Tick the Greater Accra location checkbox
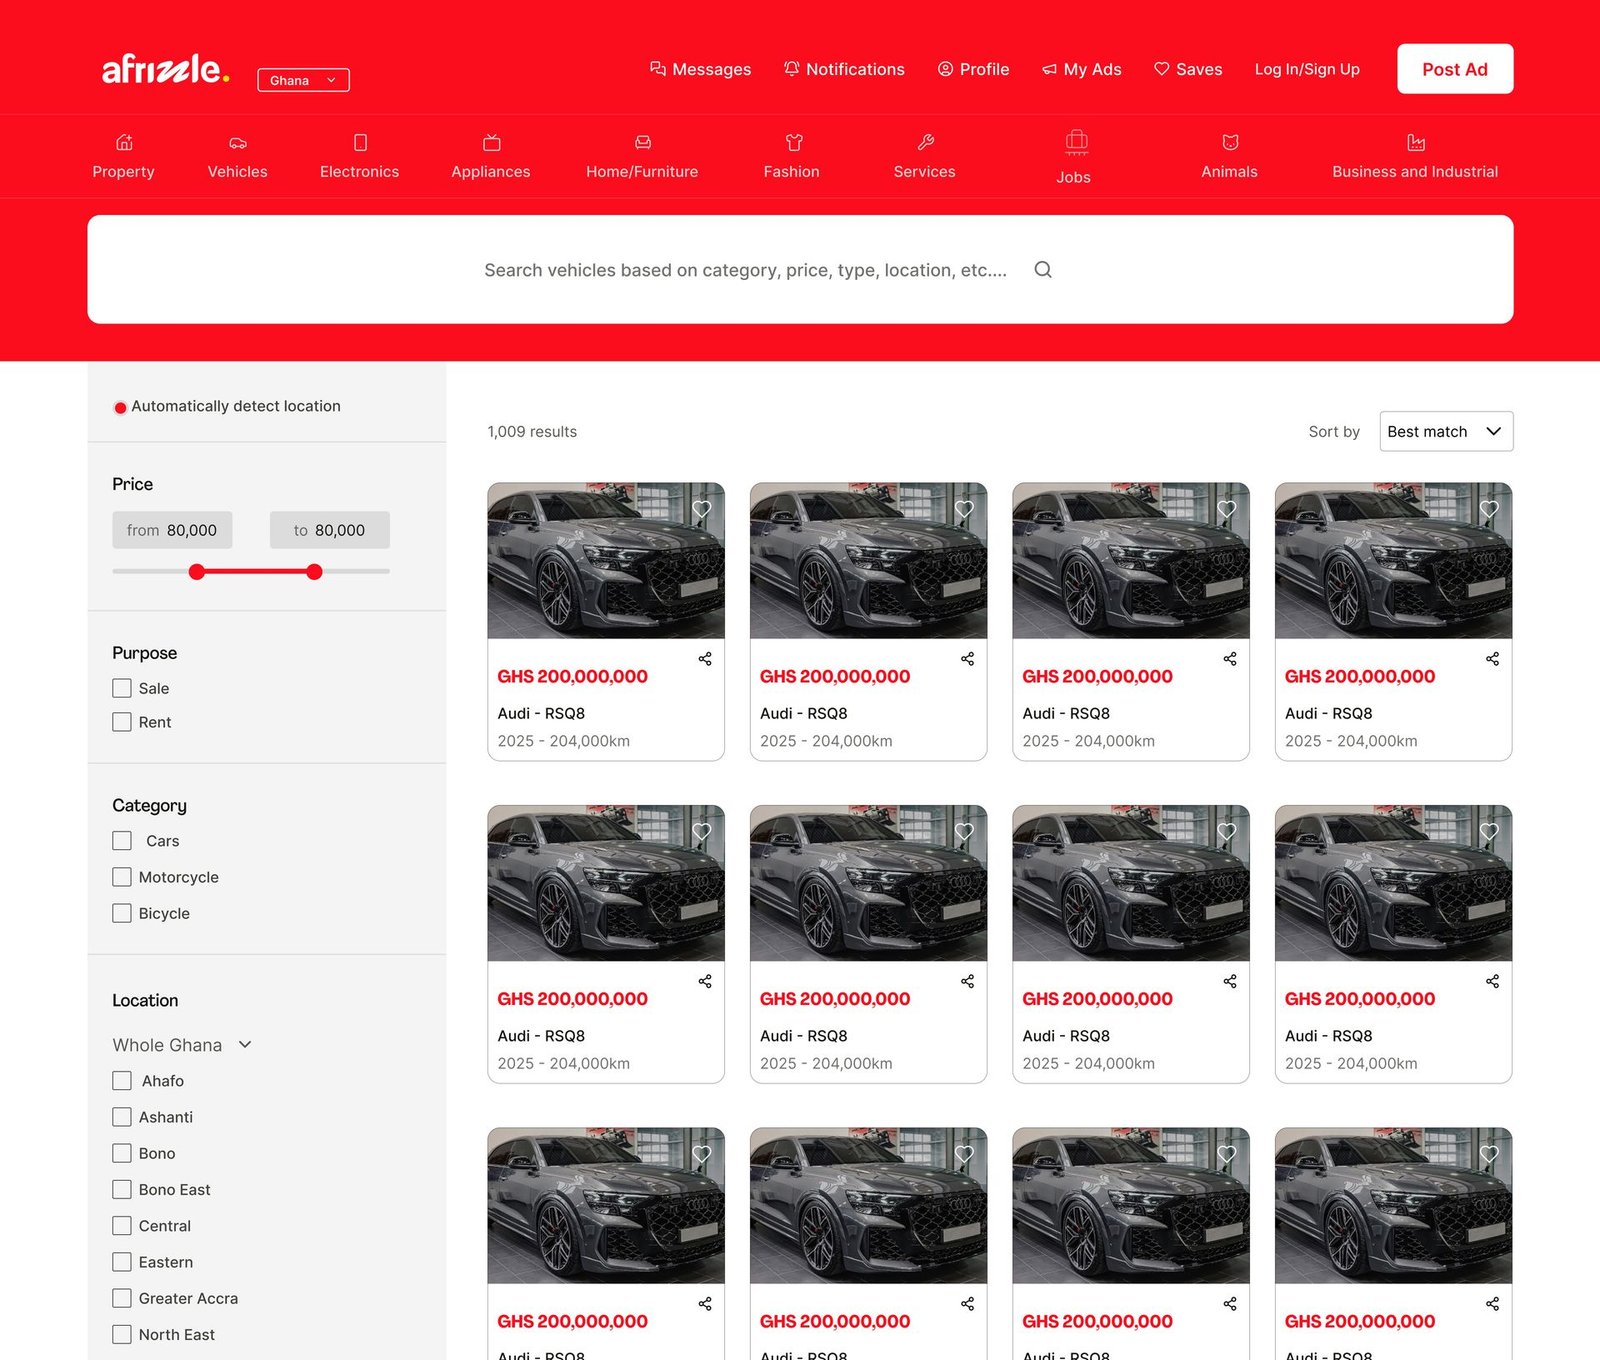 pyautogui.click(x=122, y=1298)
